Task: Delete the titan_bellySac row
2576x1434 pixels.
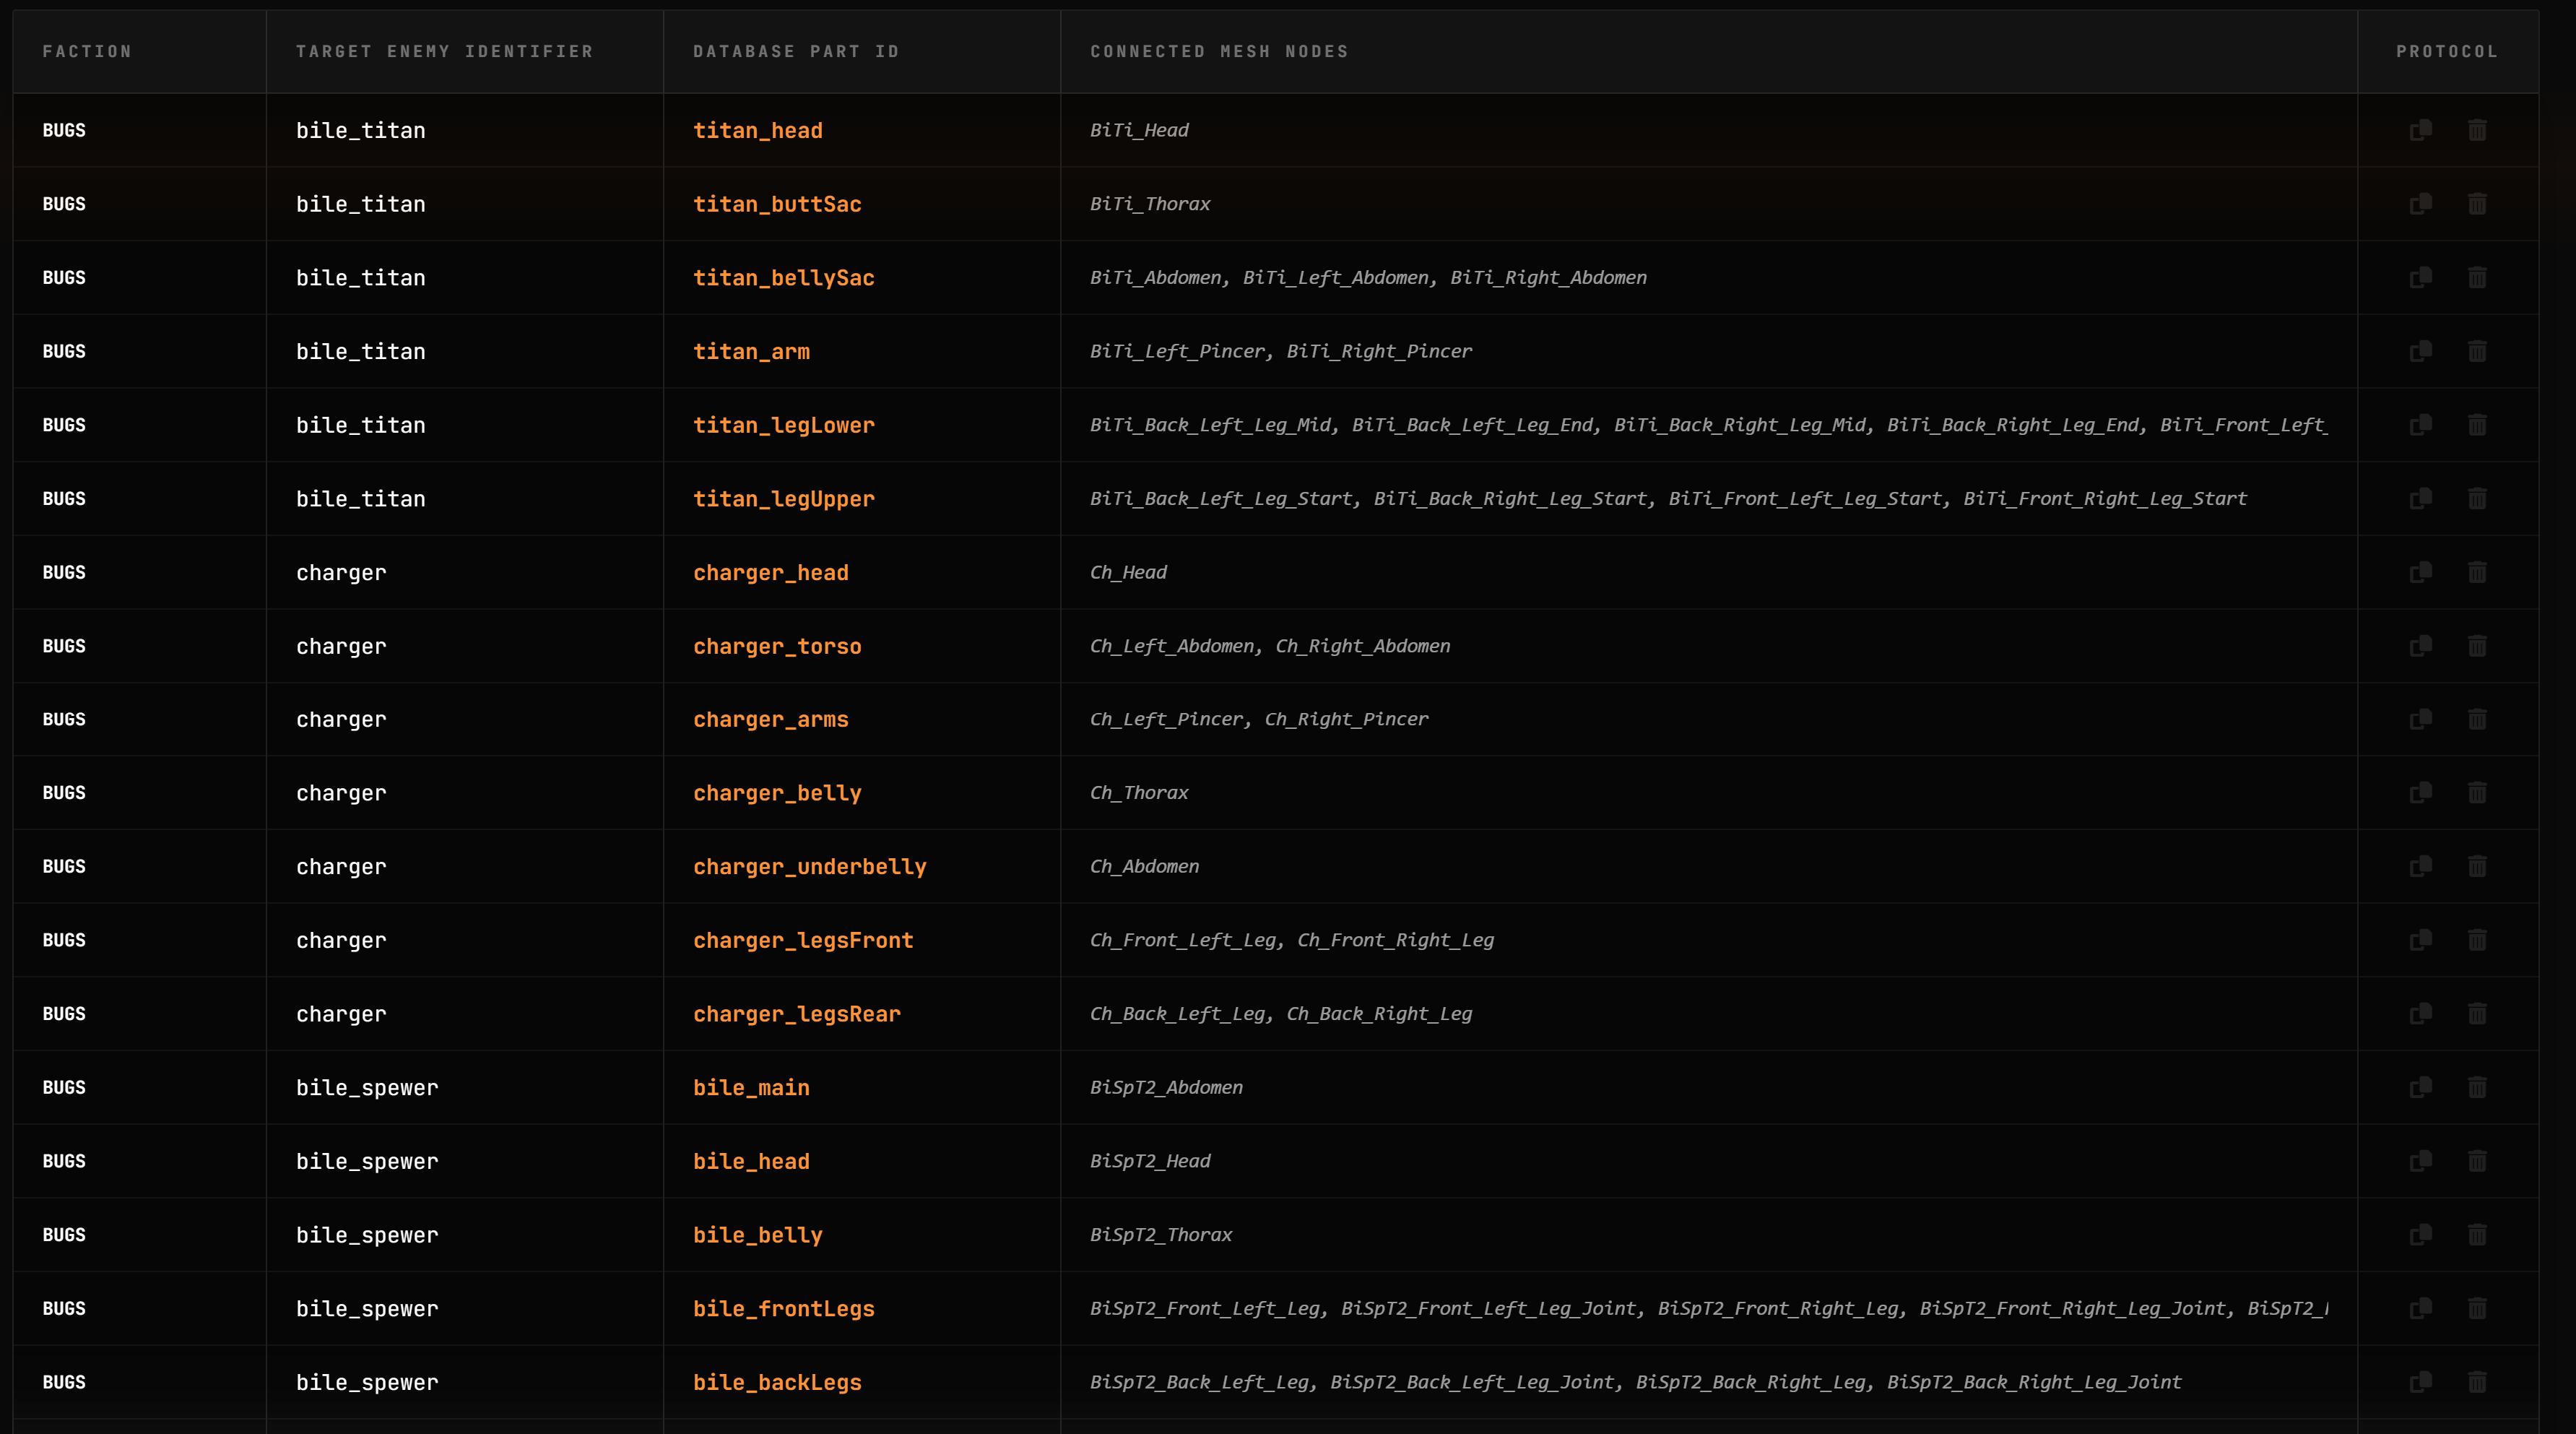Action: (2477, 277)
